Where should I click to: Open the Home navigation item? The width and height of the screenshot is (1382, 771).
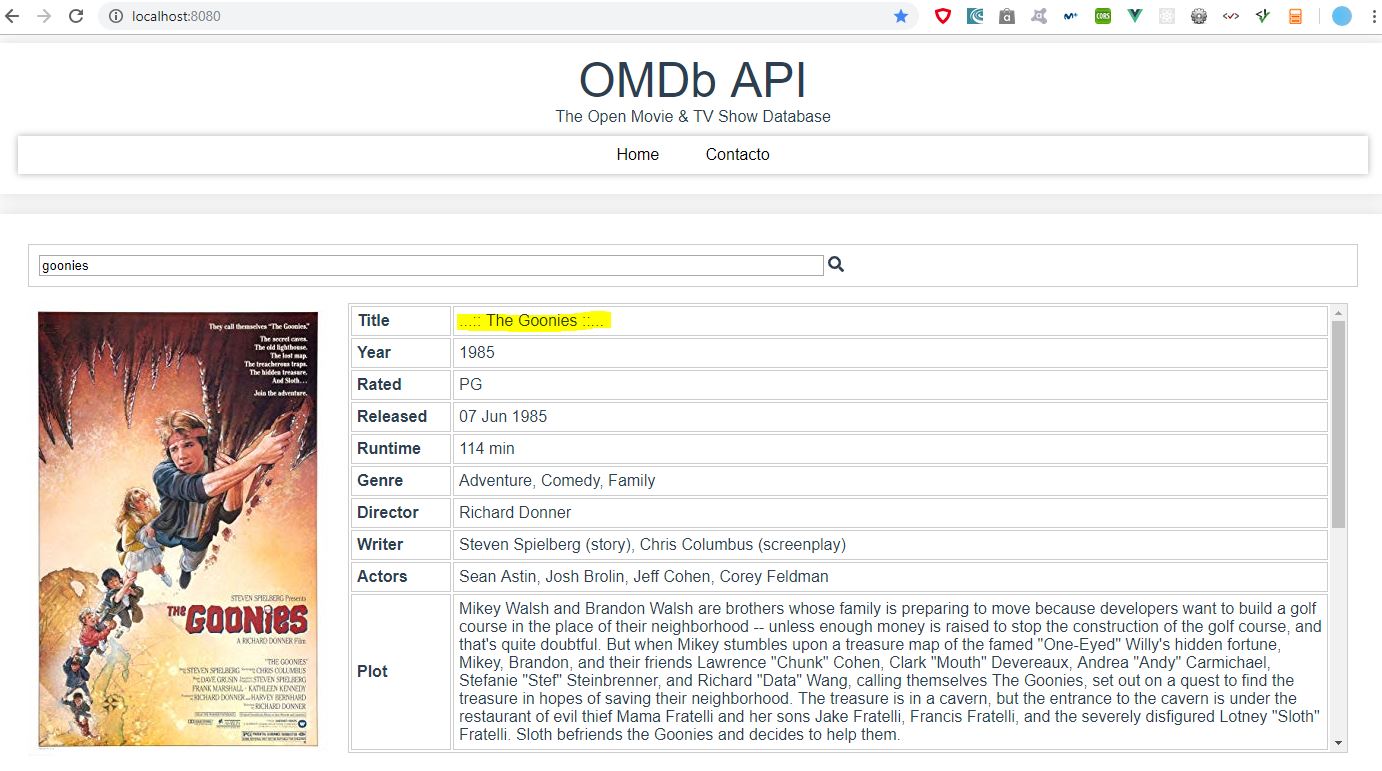click(x=637, y=154)
